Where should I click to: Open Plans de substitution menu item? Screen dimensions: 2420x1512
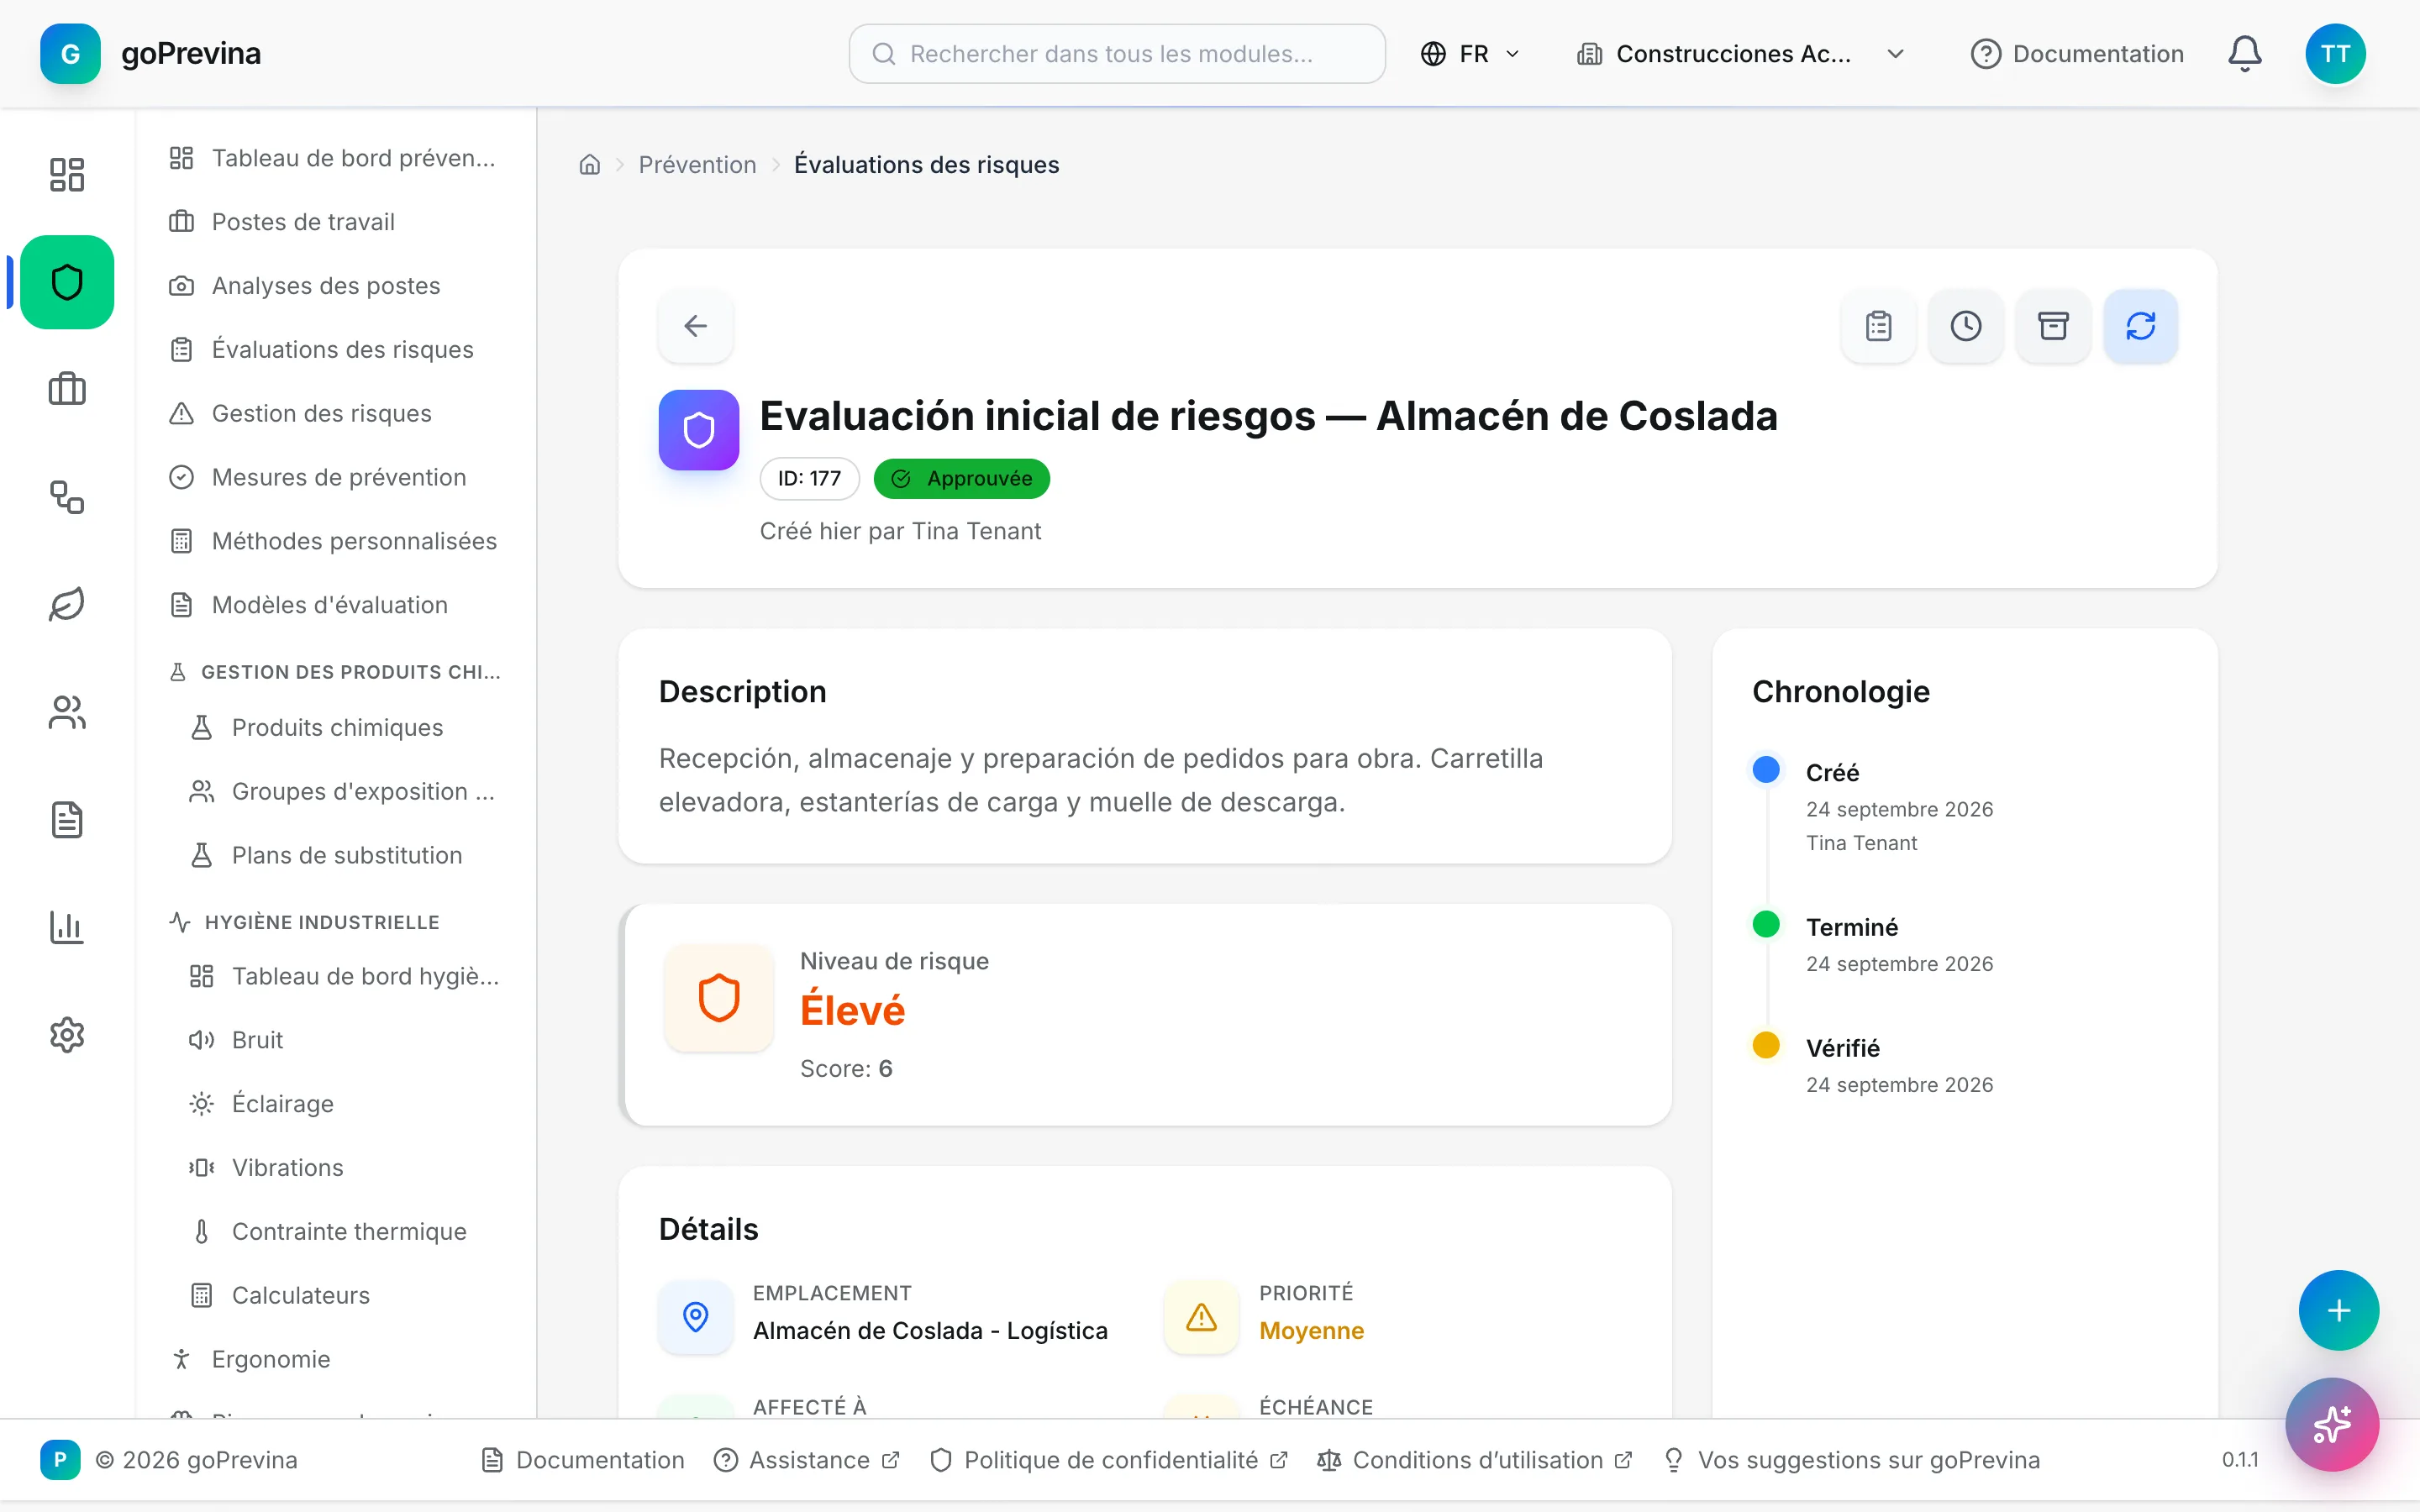pyautogui.click(x=346, y=856)
